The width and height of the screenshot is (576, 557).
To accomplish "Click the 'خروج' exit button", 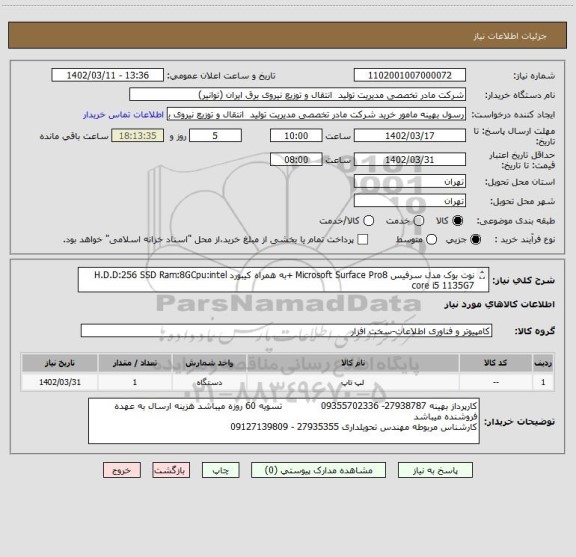I will 122,470.
